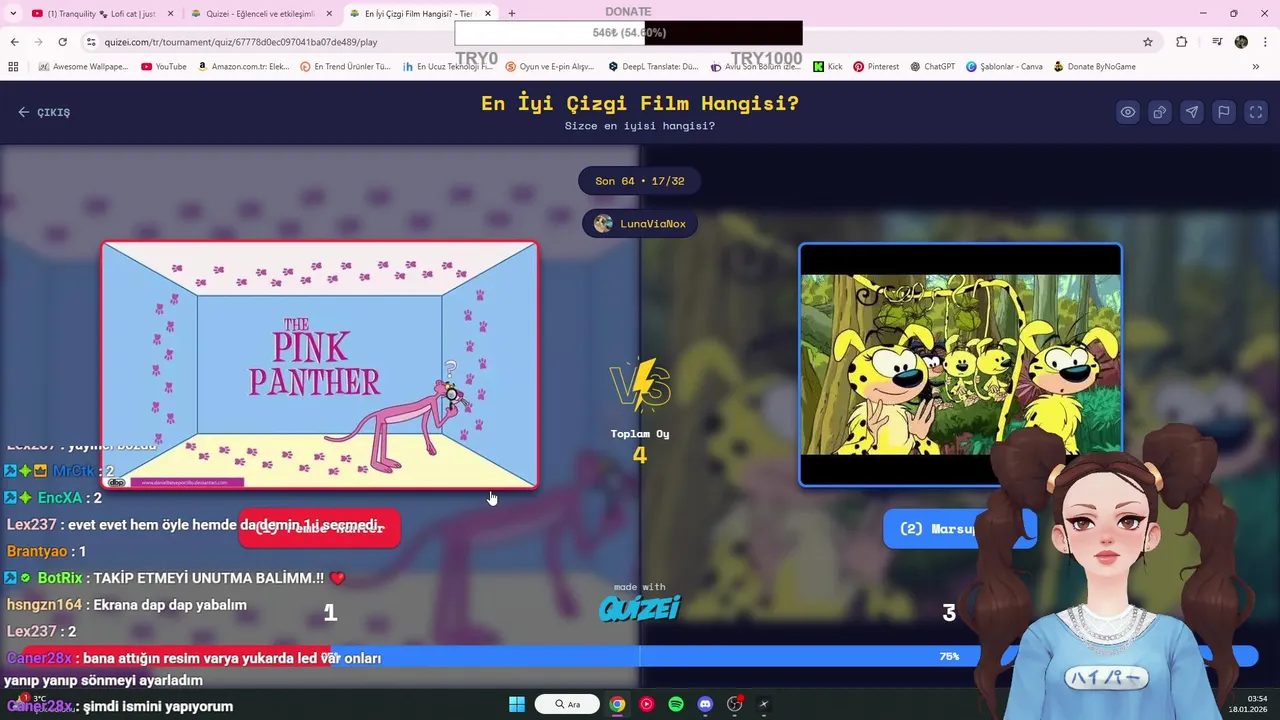Expand the bookmarks overflow chevron
This screenshot has height=720, width=1280.
(1256, 67)
